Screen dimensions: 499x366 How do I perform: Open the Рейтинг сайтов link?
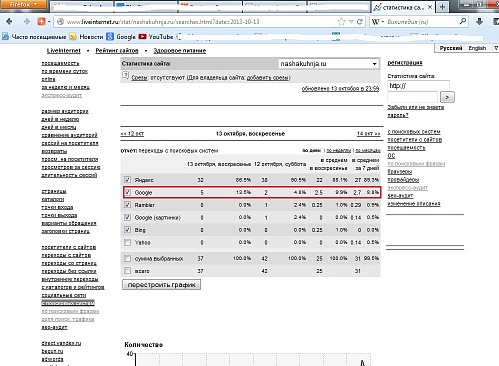(117, 51)
